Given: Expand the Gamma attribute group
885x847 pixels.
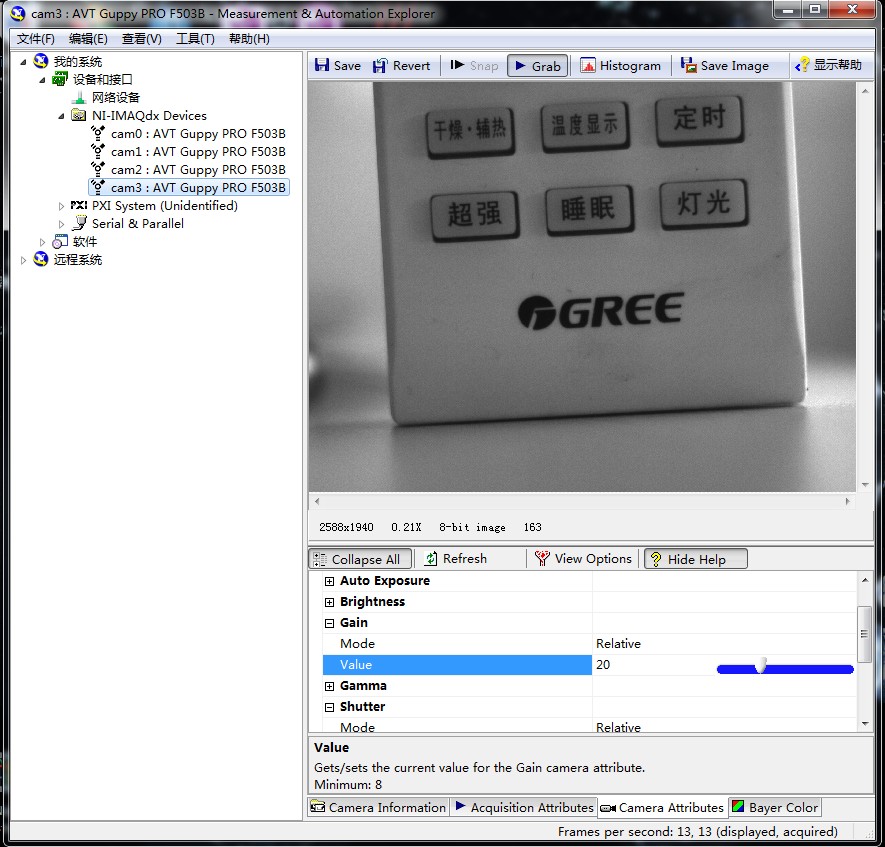Looking at the screenshot, I should 330,686.
